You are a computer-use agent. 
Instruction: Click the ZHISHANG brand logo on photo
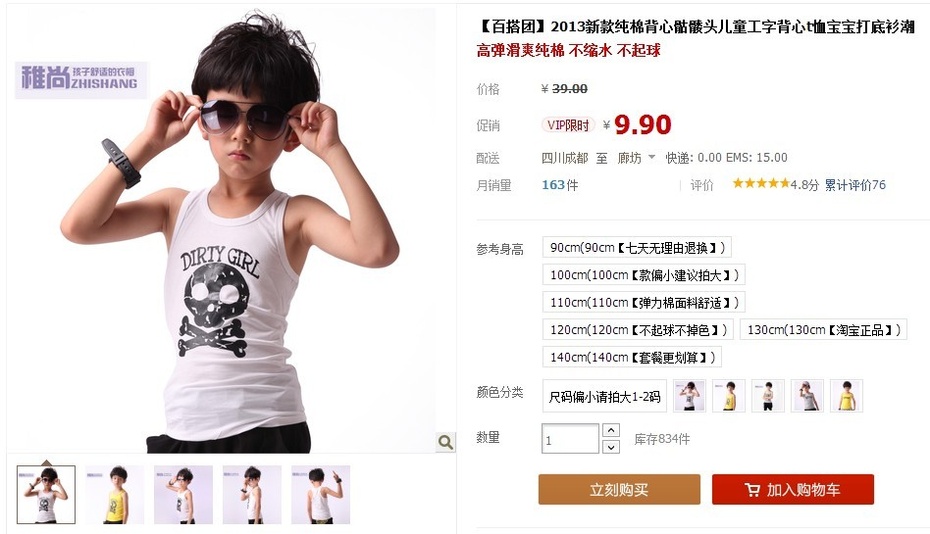click(80, 79)
